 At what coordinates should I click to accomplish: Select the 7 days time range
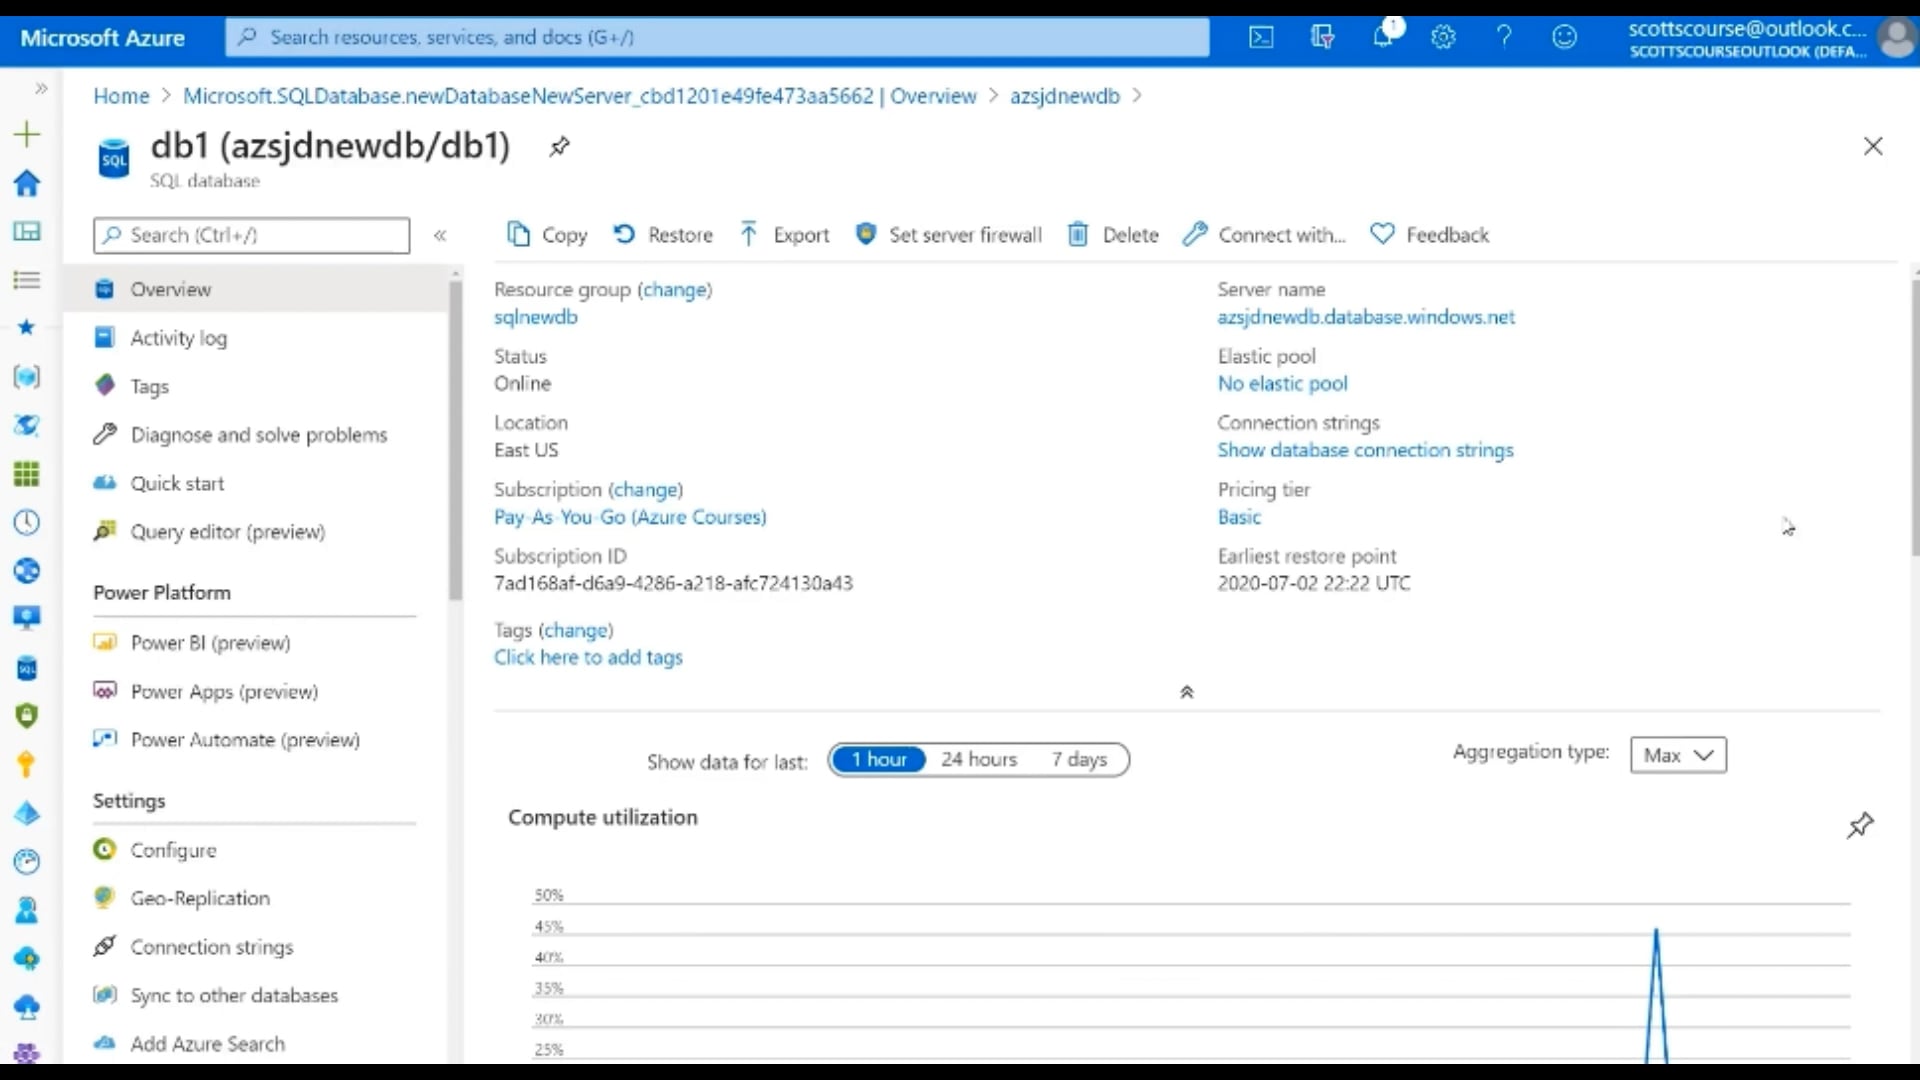pos(1079,759)
